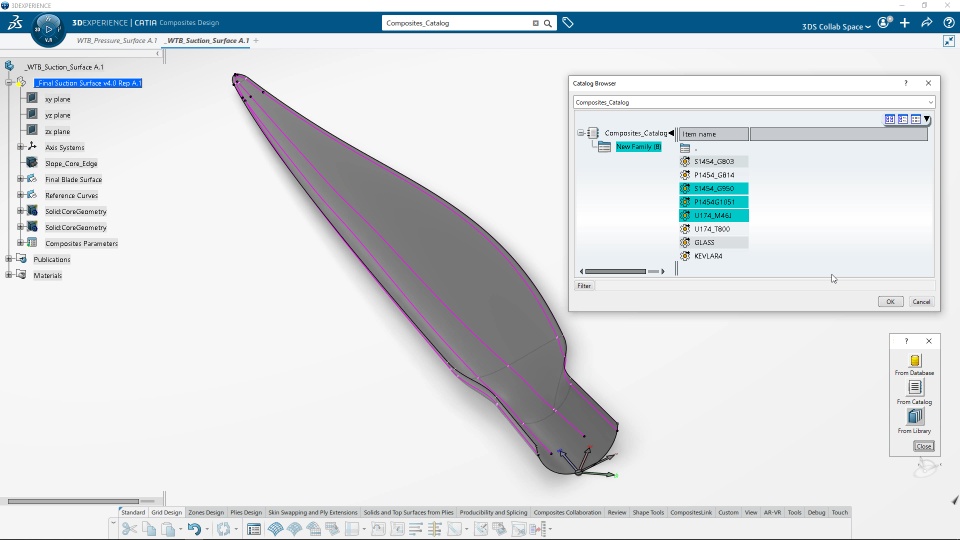Open the 3DEXPERIENCE compass icon
Image resolution: width=960 pixels, height=540 pixels.
[x=48, y=29]
